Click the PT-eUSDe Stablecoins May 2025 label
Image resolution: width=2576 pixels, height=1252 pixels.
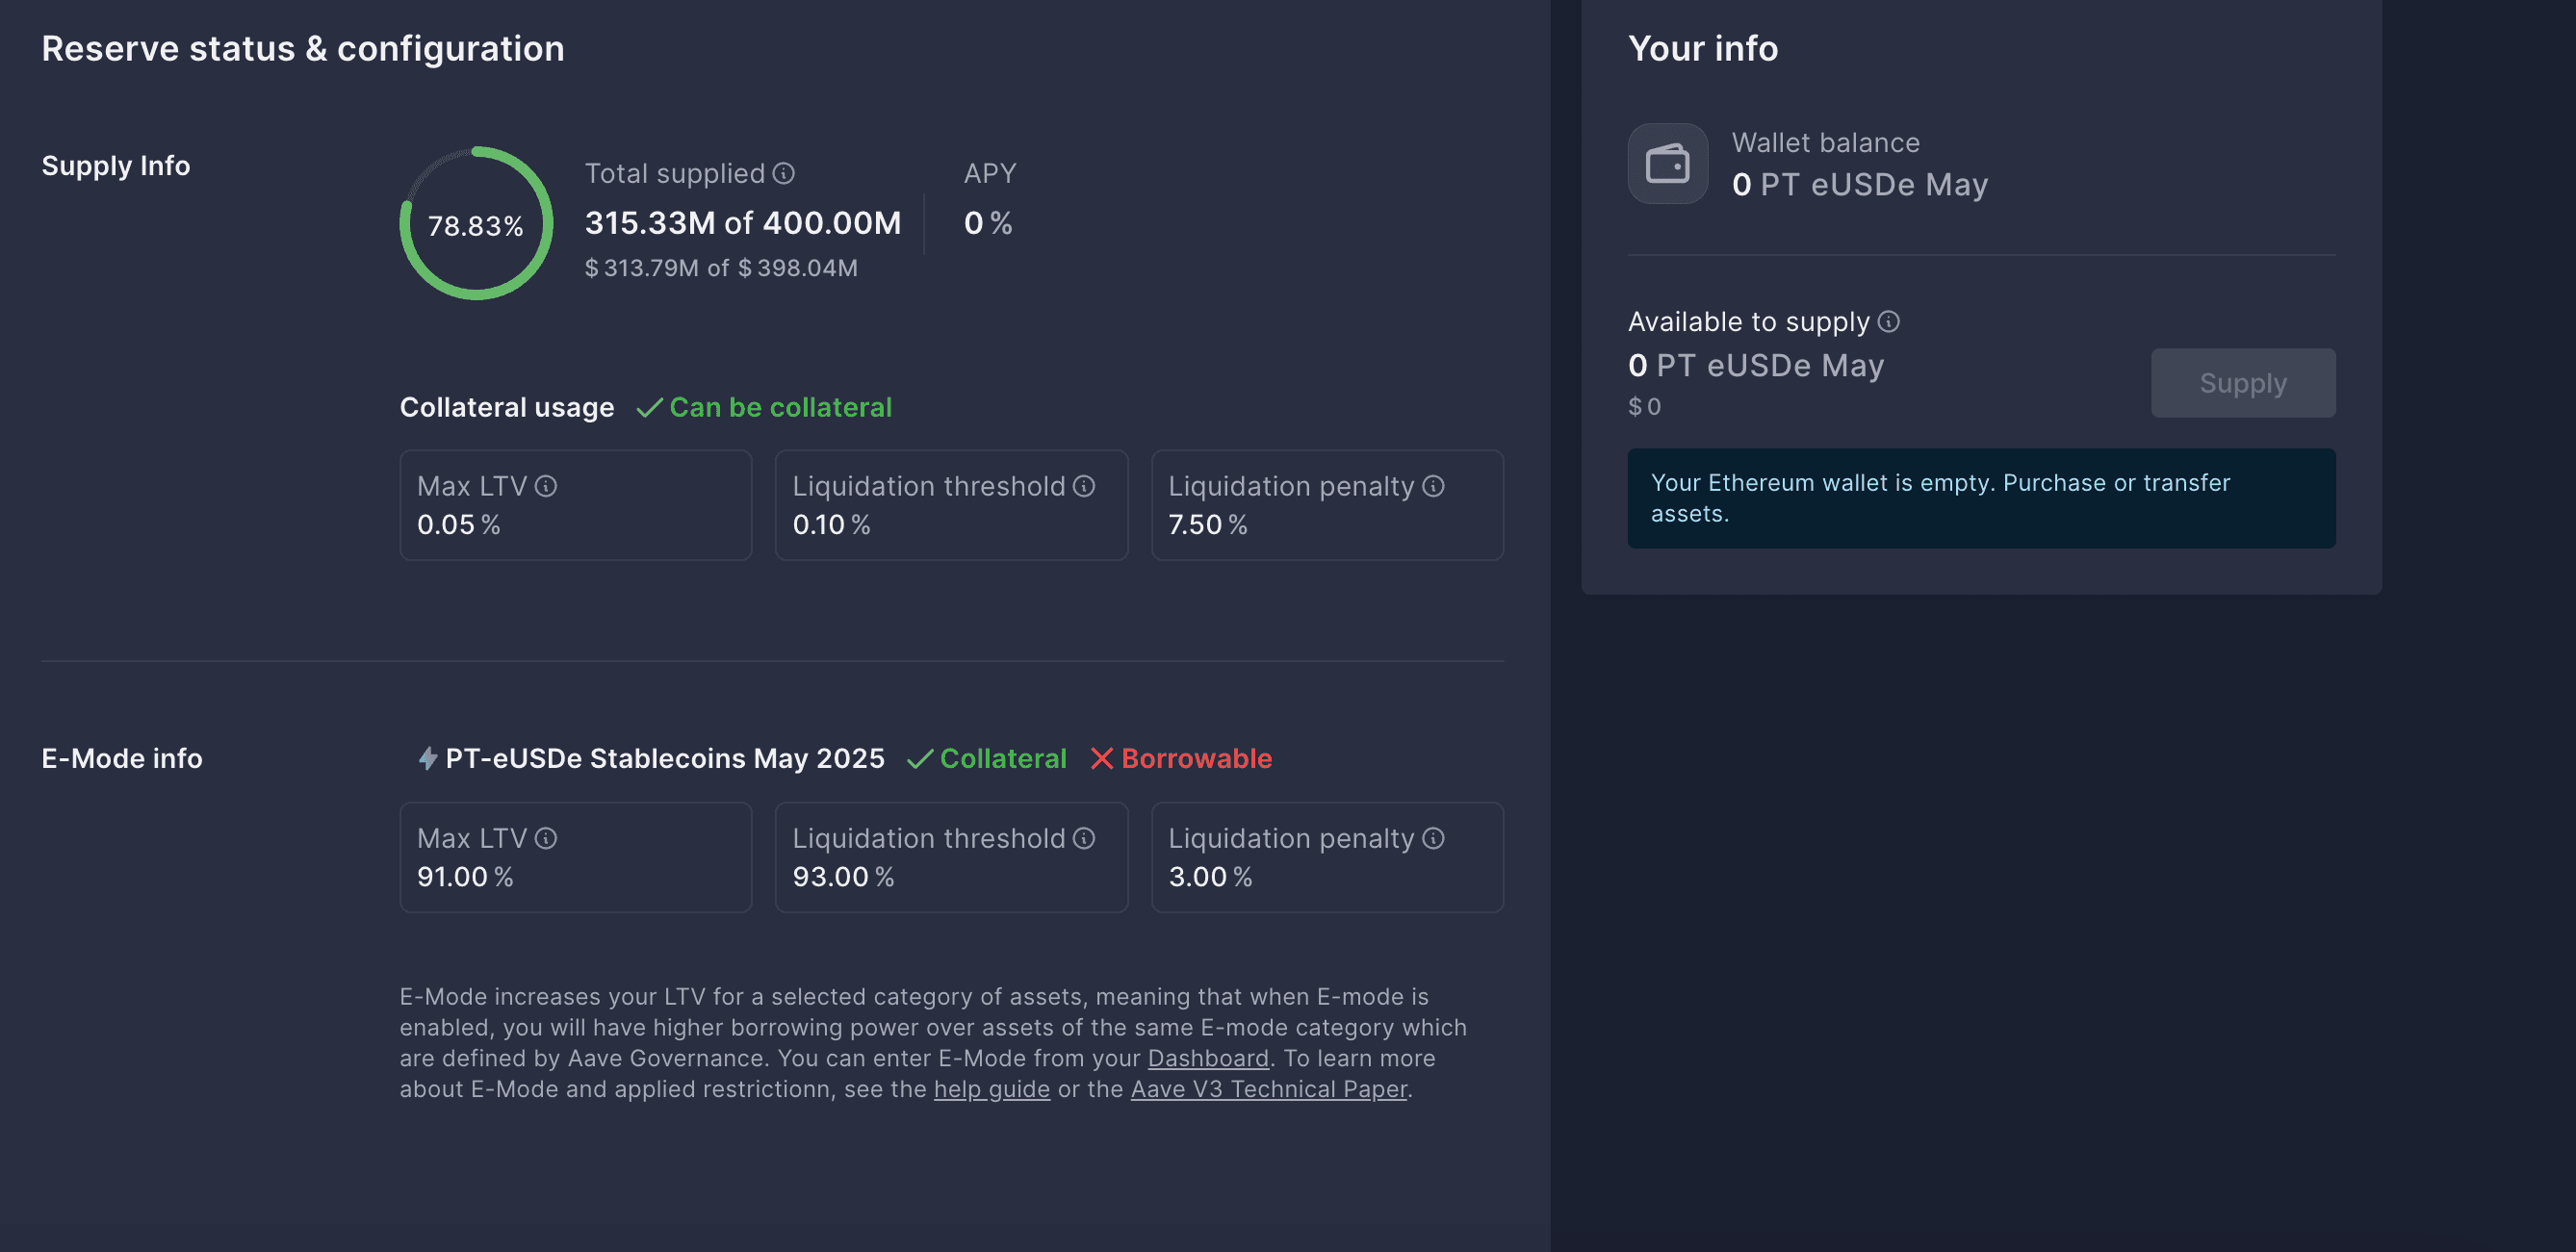(664, 758)
